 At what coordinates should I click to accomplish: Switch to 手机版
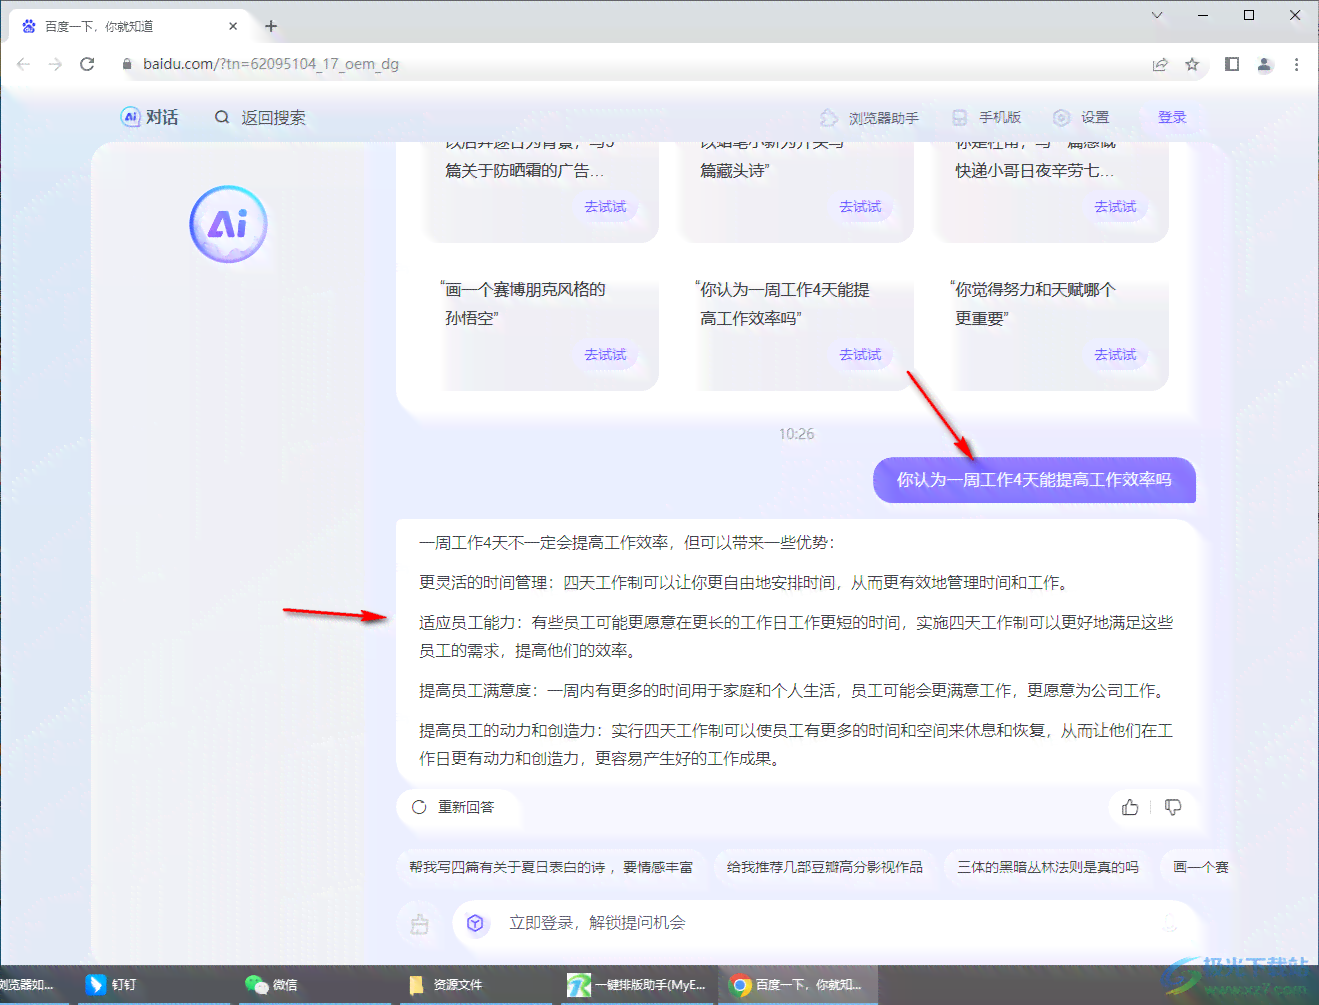pyautogui.click(x=986, y=118)
